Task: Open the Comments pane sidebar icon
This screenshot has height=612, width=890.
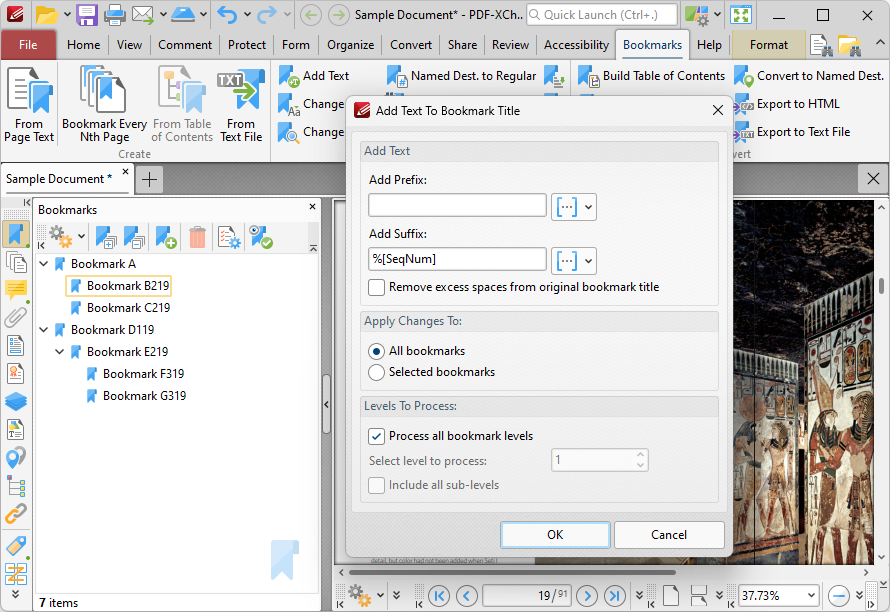Action: 15,290
